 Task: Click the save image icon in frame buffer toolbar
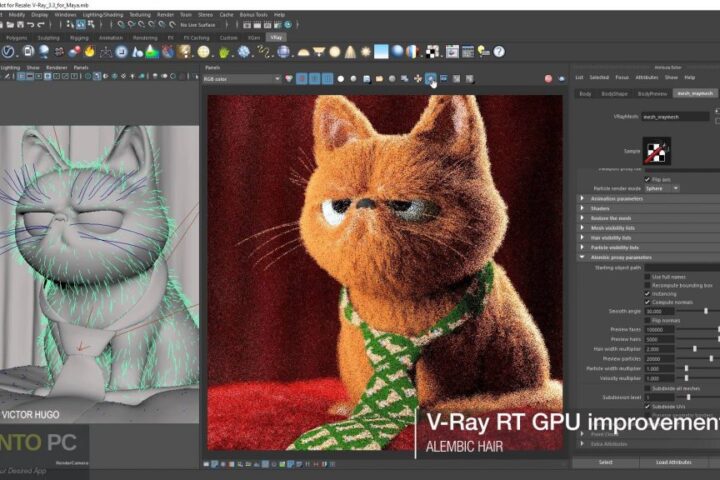pos(366,79)
